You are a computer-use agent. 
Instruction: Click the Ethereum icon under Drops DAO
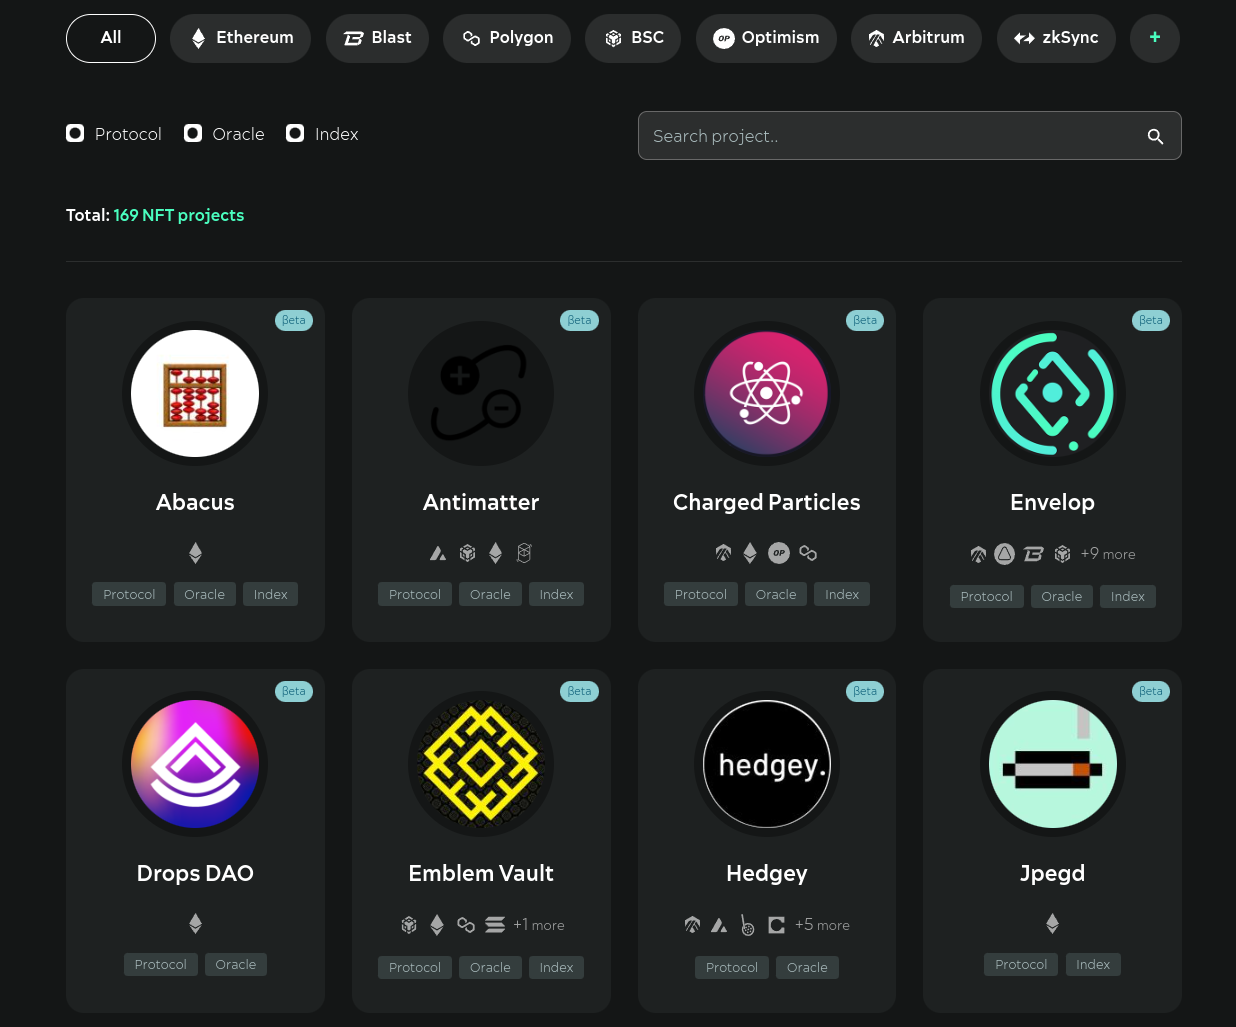tap(195, 924)
